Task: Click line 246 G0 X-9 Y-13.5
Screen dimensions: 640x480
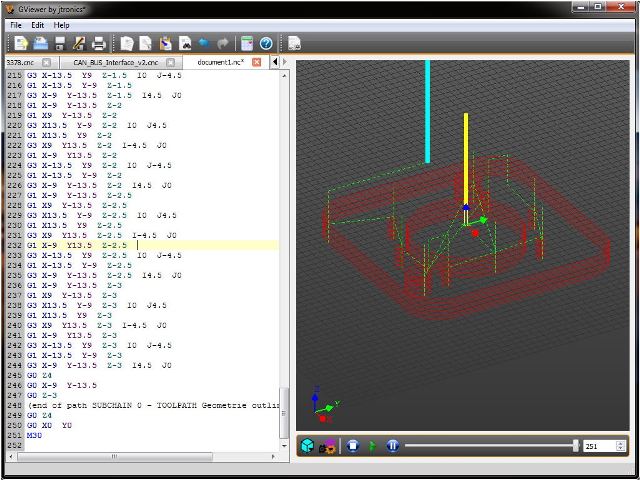Action: tap(62, 385)
